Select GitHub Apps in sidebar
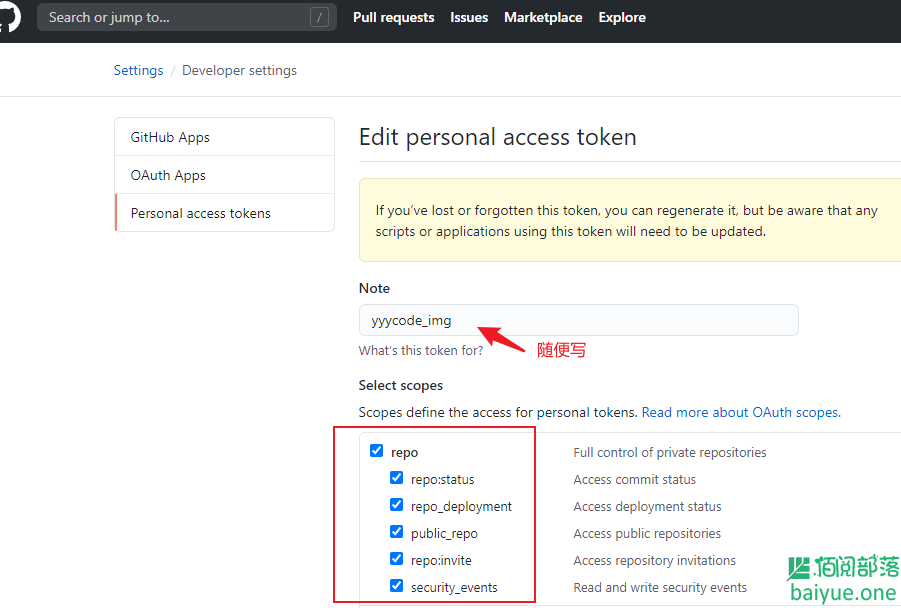 (225, 137)
